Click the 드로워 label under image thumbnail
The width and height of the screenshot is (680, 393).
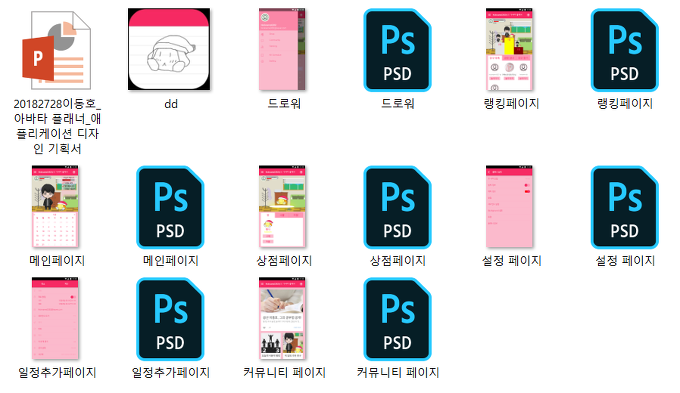pos(284,103)
